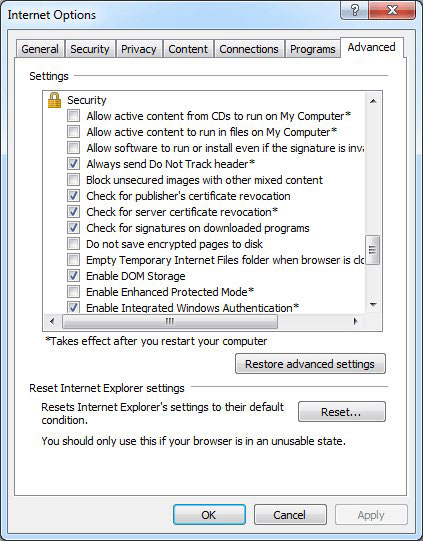The width and height of the screenshot is (423, 541).
Task: Check Enable Enhanced Protected Mode
Action: (73, 292)
